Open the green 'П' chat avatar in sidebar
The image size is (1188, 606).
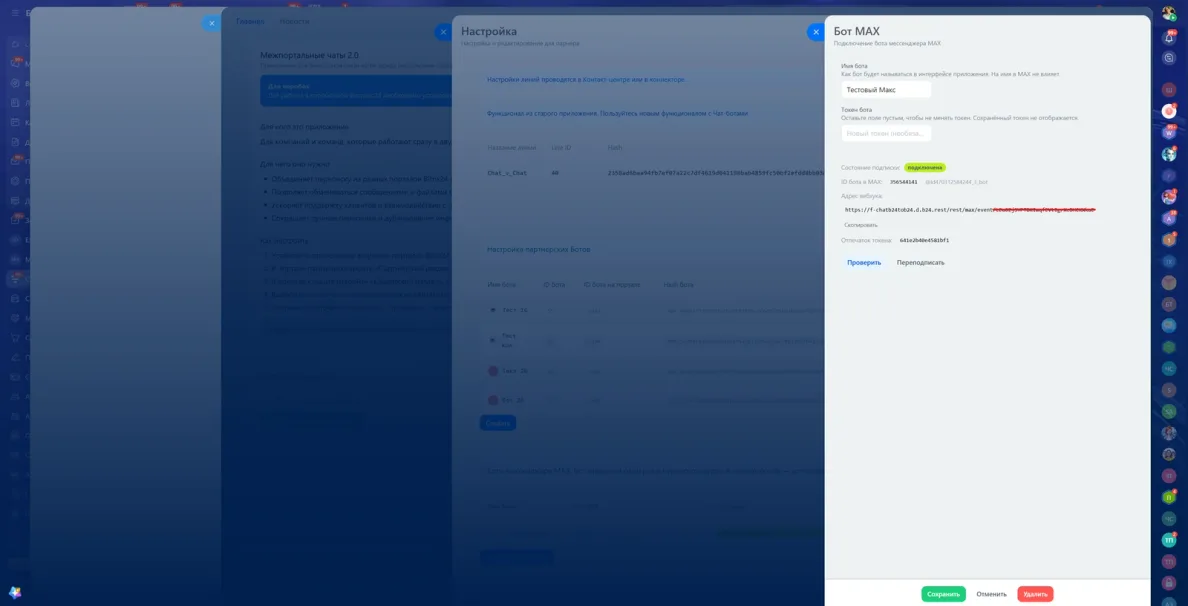pos(1169,498)
